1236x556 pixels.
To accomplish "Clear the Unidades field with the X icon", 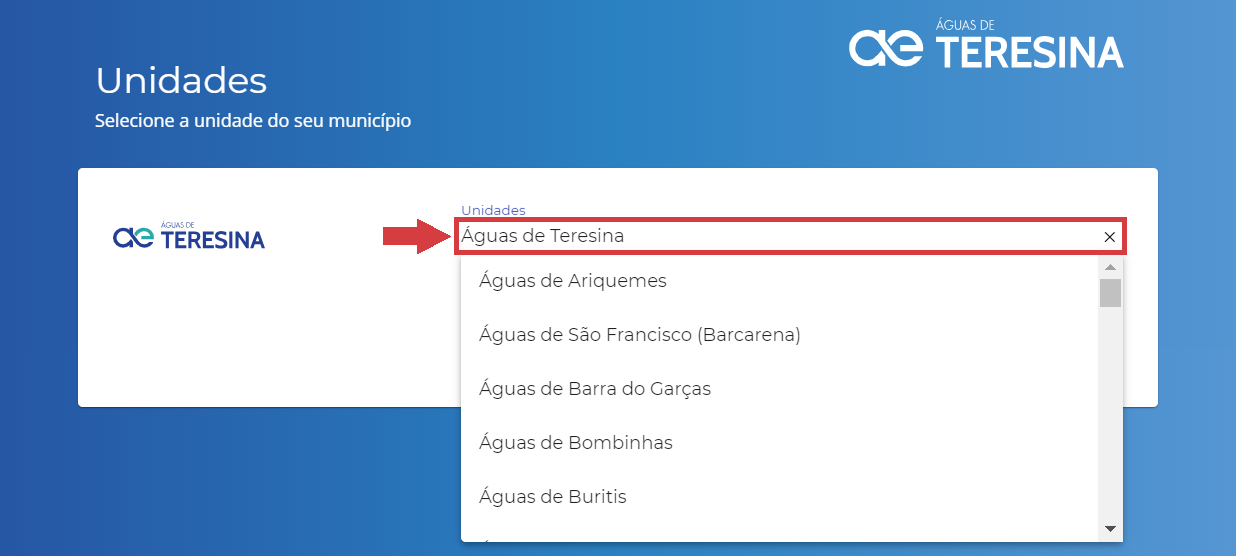I will click(1109, 237).
